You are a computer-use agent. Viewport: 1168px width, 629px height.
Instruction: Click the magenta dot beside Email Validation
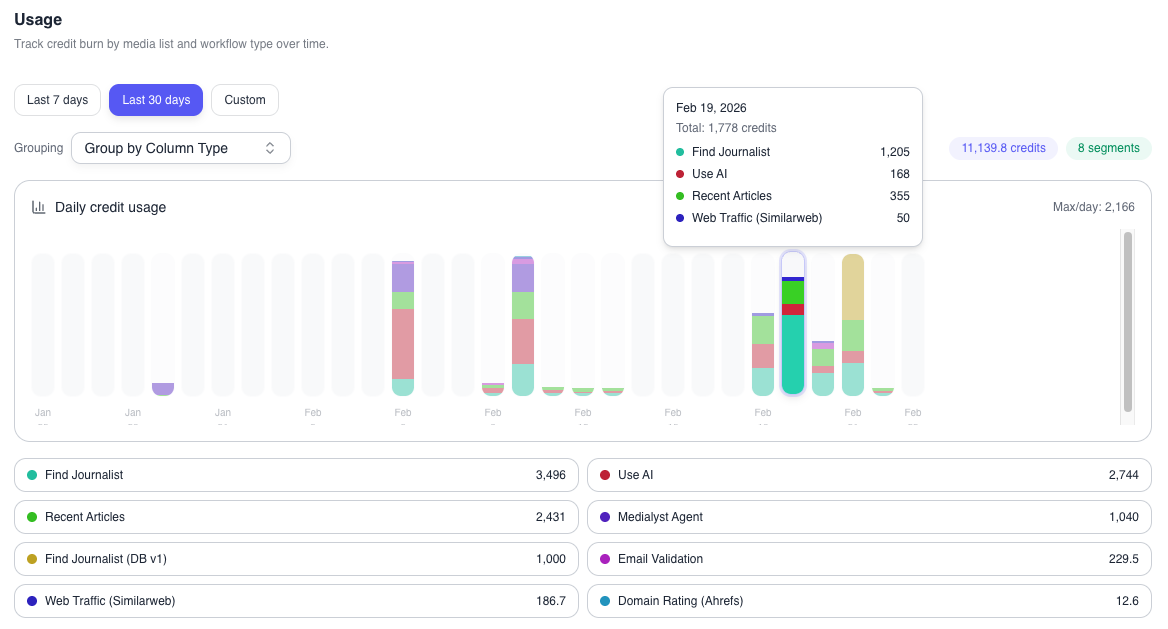tap(605, 559)
